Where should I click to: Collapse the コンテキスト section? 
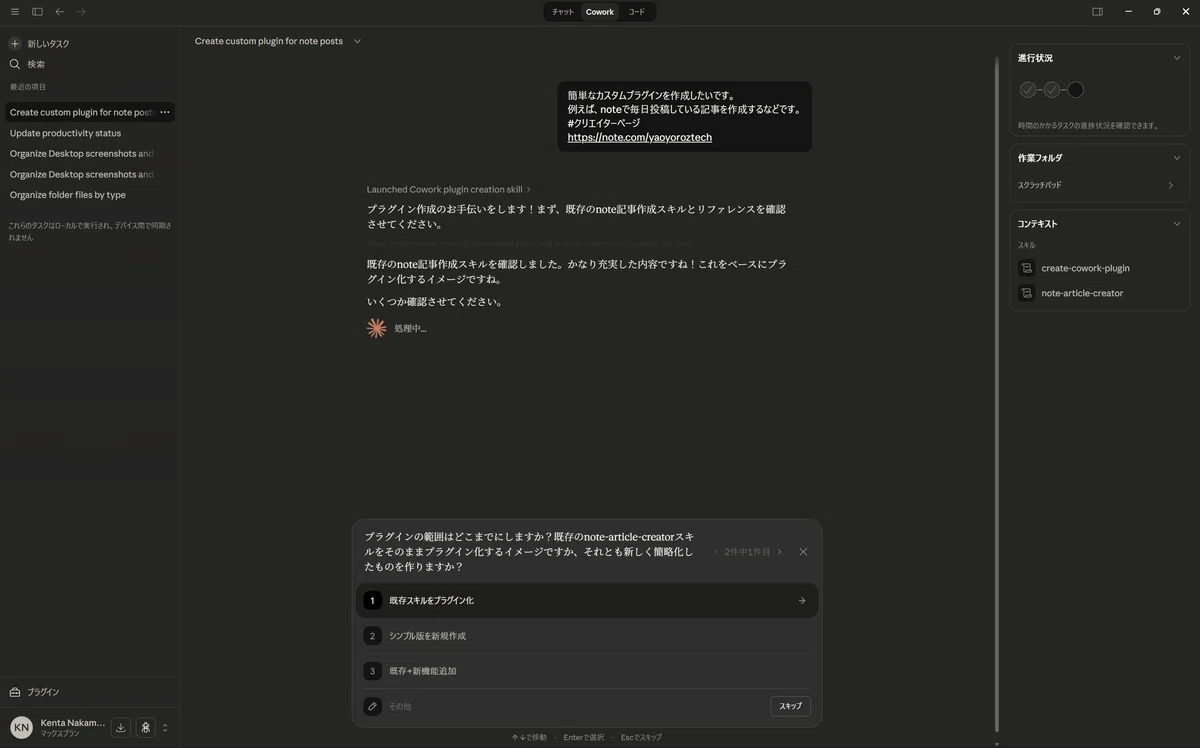[x=1176, y=224]
